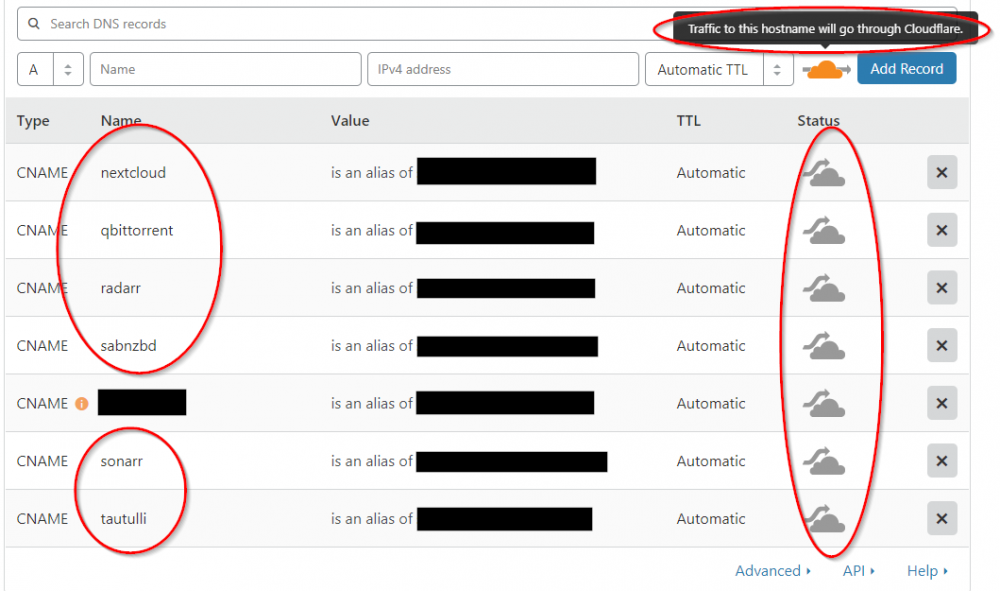
Task: Edit the Automatic TTL of nextcloud row
Action: tap(710, 173)
